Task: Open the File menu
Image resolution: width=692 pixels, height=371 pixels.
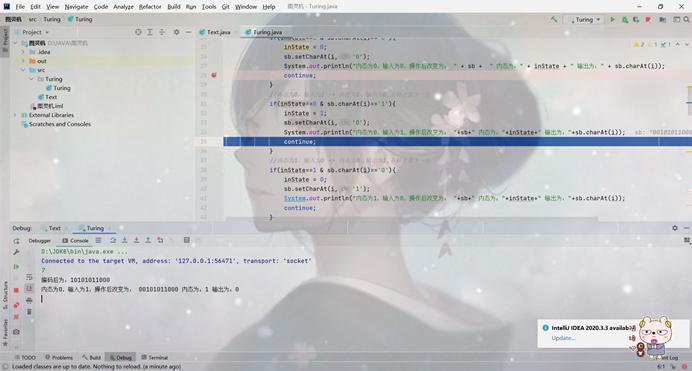Action: [20, 7]
